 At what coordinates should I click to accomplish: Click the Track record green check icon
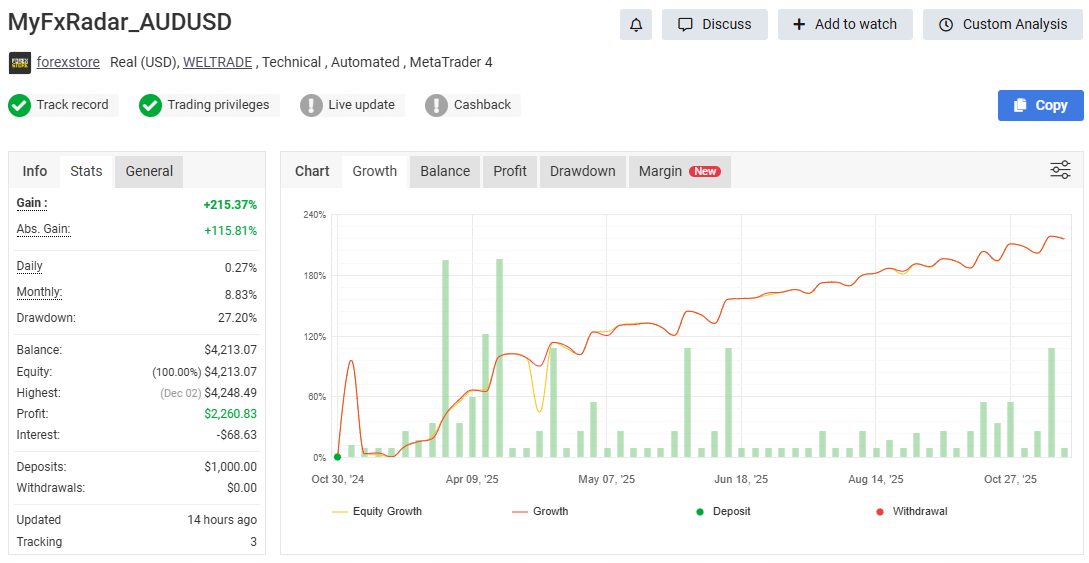[x=19, y=106]
